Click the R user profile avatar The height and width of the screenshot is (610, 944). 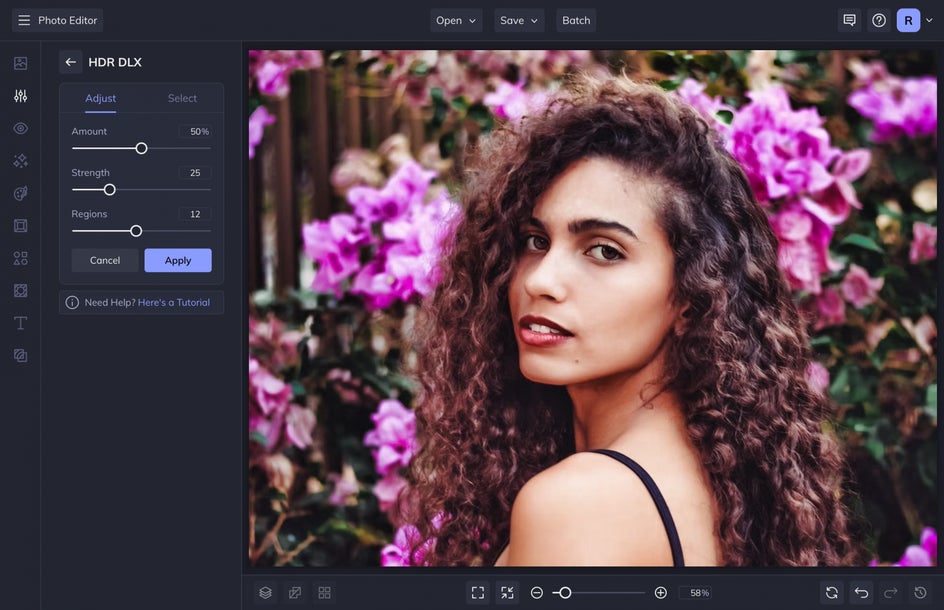click(908, 20)
